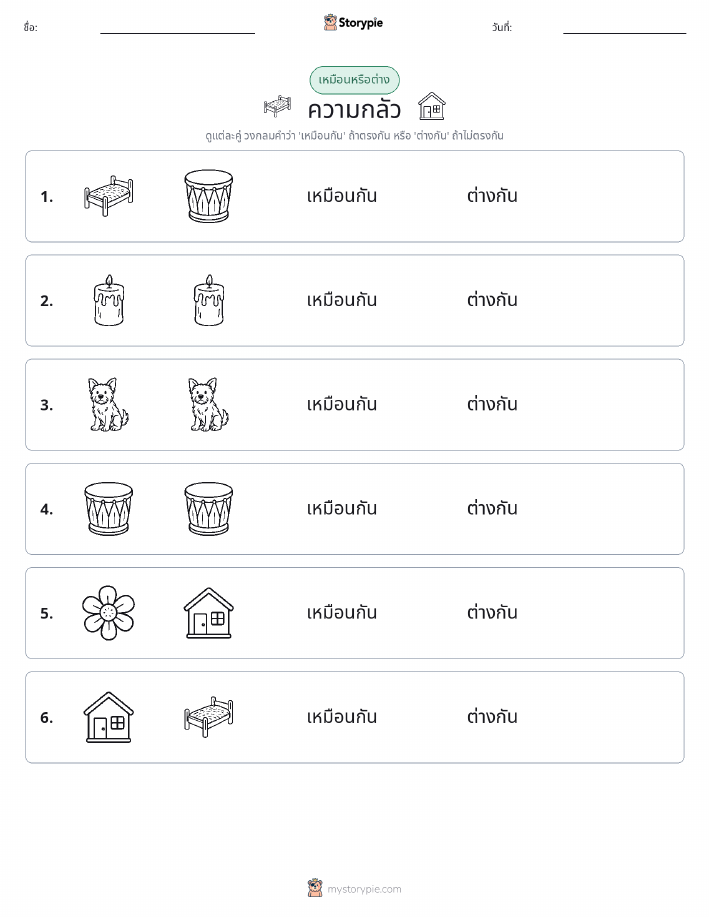
Task: Click the flower picture in row 5
Action: (109, 613)
